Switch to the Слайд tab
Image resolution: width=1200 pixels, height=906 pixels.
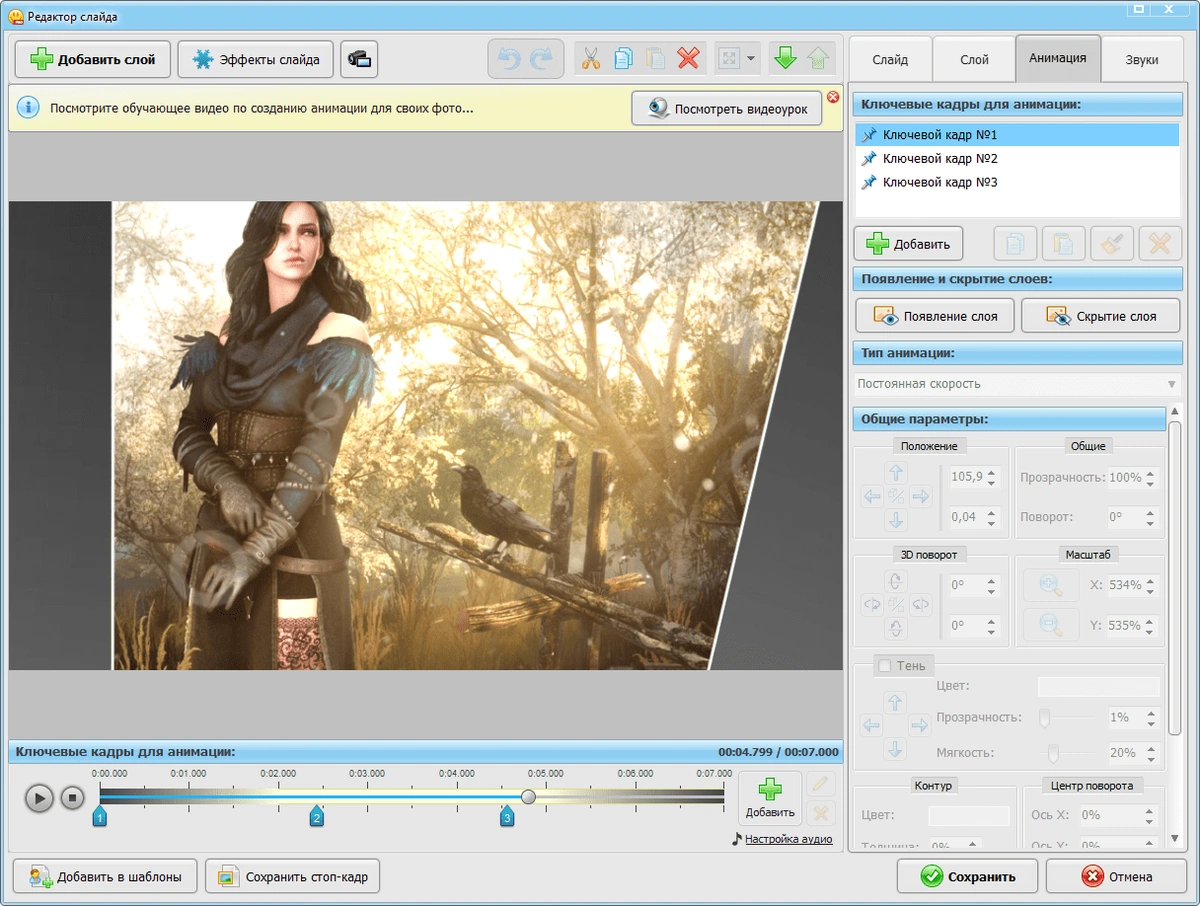tap(890, 59)
